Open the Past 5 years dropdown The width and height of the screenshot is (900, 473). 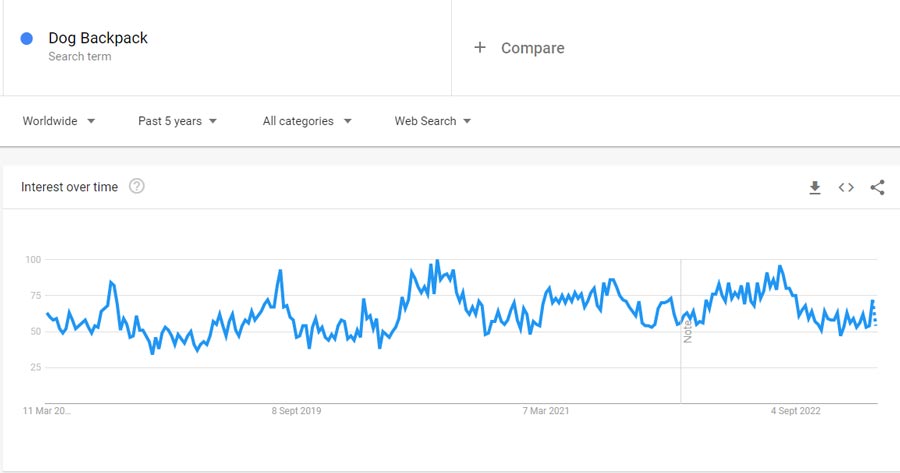pos(178,121)
